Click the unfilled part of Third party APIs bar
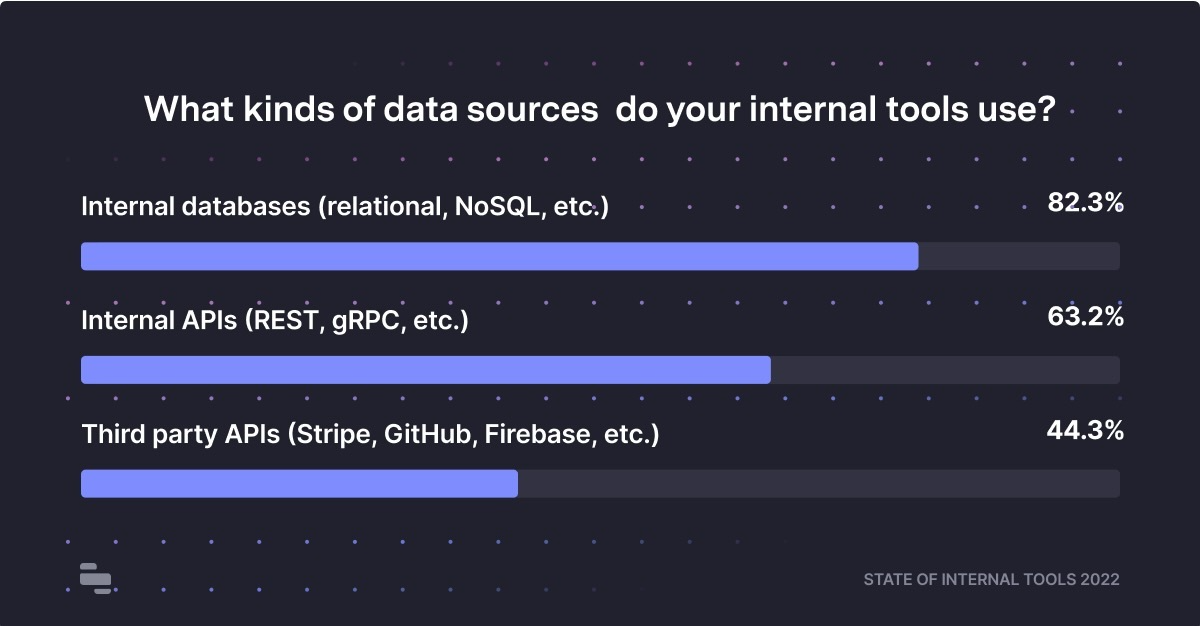 pos(818,484)
